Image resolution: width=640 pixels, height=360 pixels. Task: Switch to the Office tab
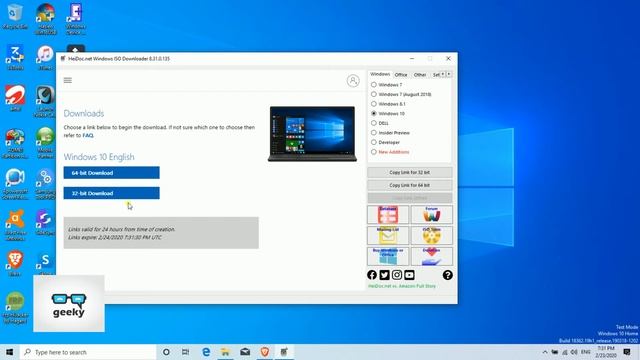coord(401,75)
